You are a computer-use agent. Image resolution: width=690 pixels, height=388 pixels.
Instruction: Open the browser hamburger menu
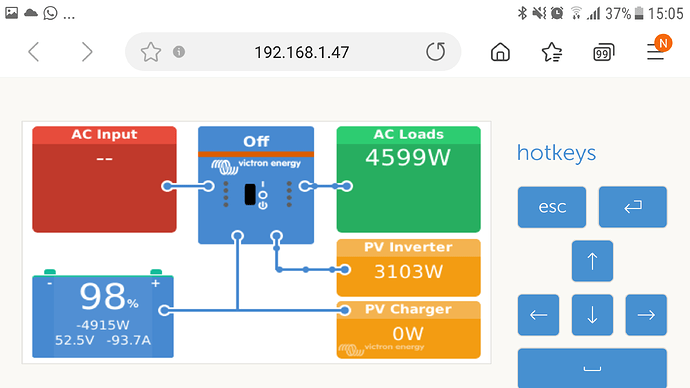(655, 52)
